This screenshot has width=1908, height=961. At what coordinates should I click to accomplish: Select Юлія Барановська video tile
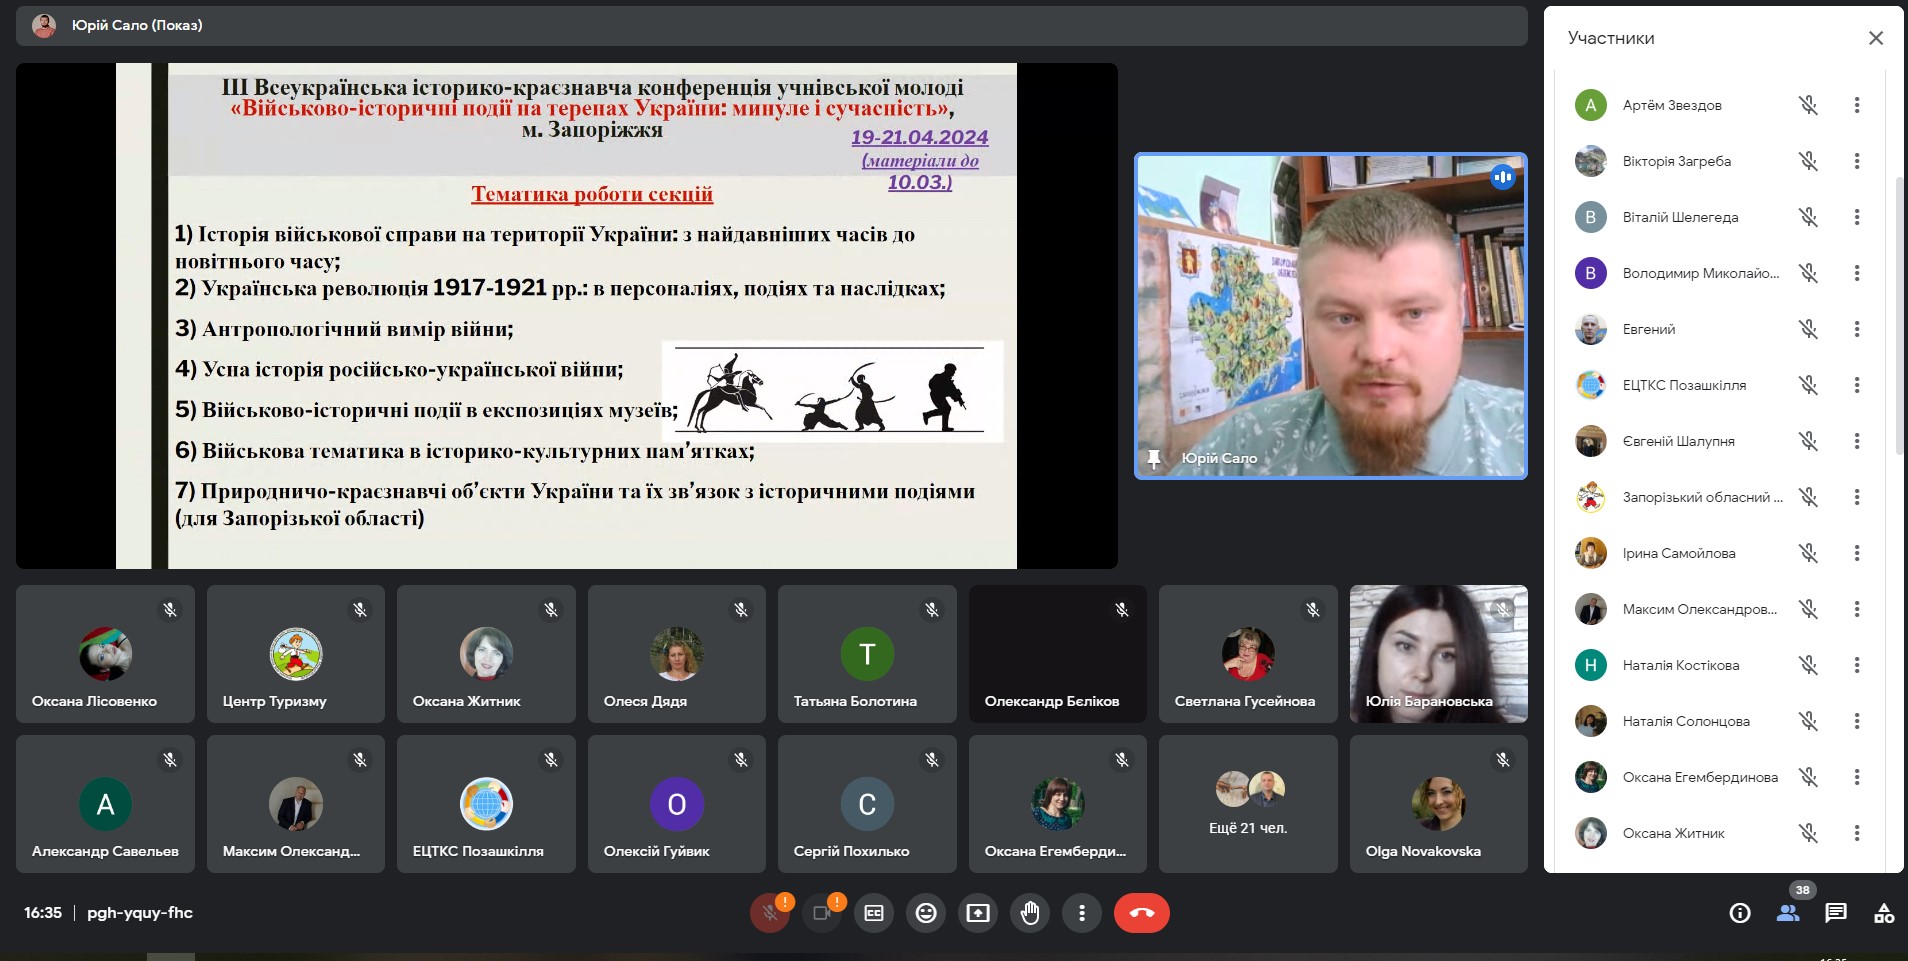pyautogui.click(x=1438, y=654)
